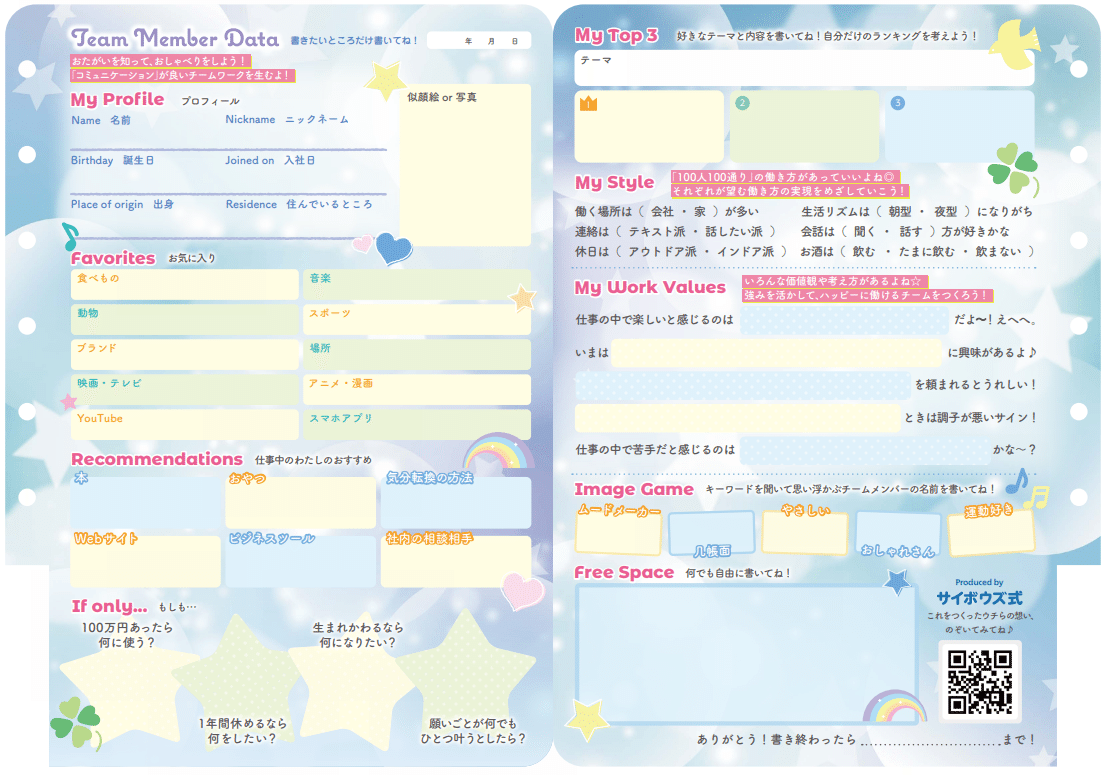Screen dimensions: 1109x775
Task: Click the date field with 年 月 日
Action: (x=479, y=41)
